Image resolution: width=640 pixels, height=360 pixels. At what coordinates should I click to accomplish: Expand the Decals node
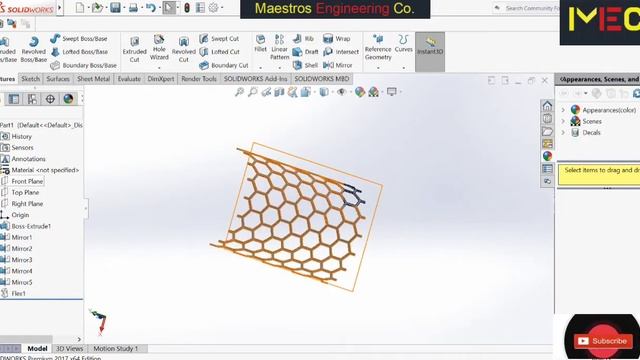[563, 133]
